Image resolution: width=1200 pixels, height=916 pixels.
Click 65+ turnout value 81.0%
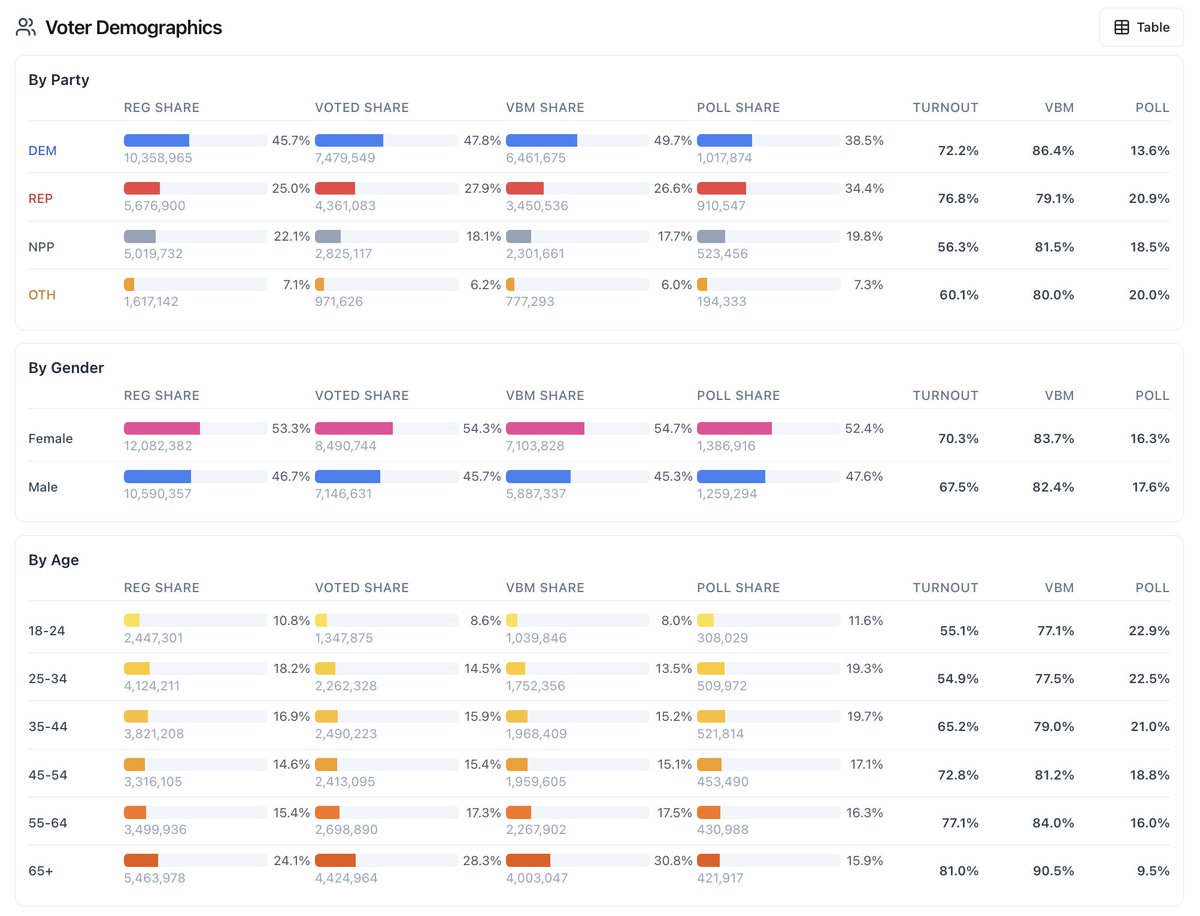tap(959, 870)
